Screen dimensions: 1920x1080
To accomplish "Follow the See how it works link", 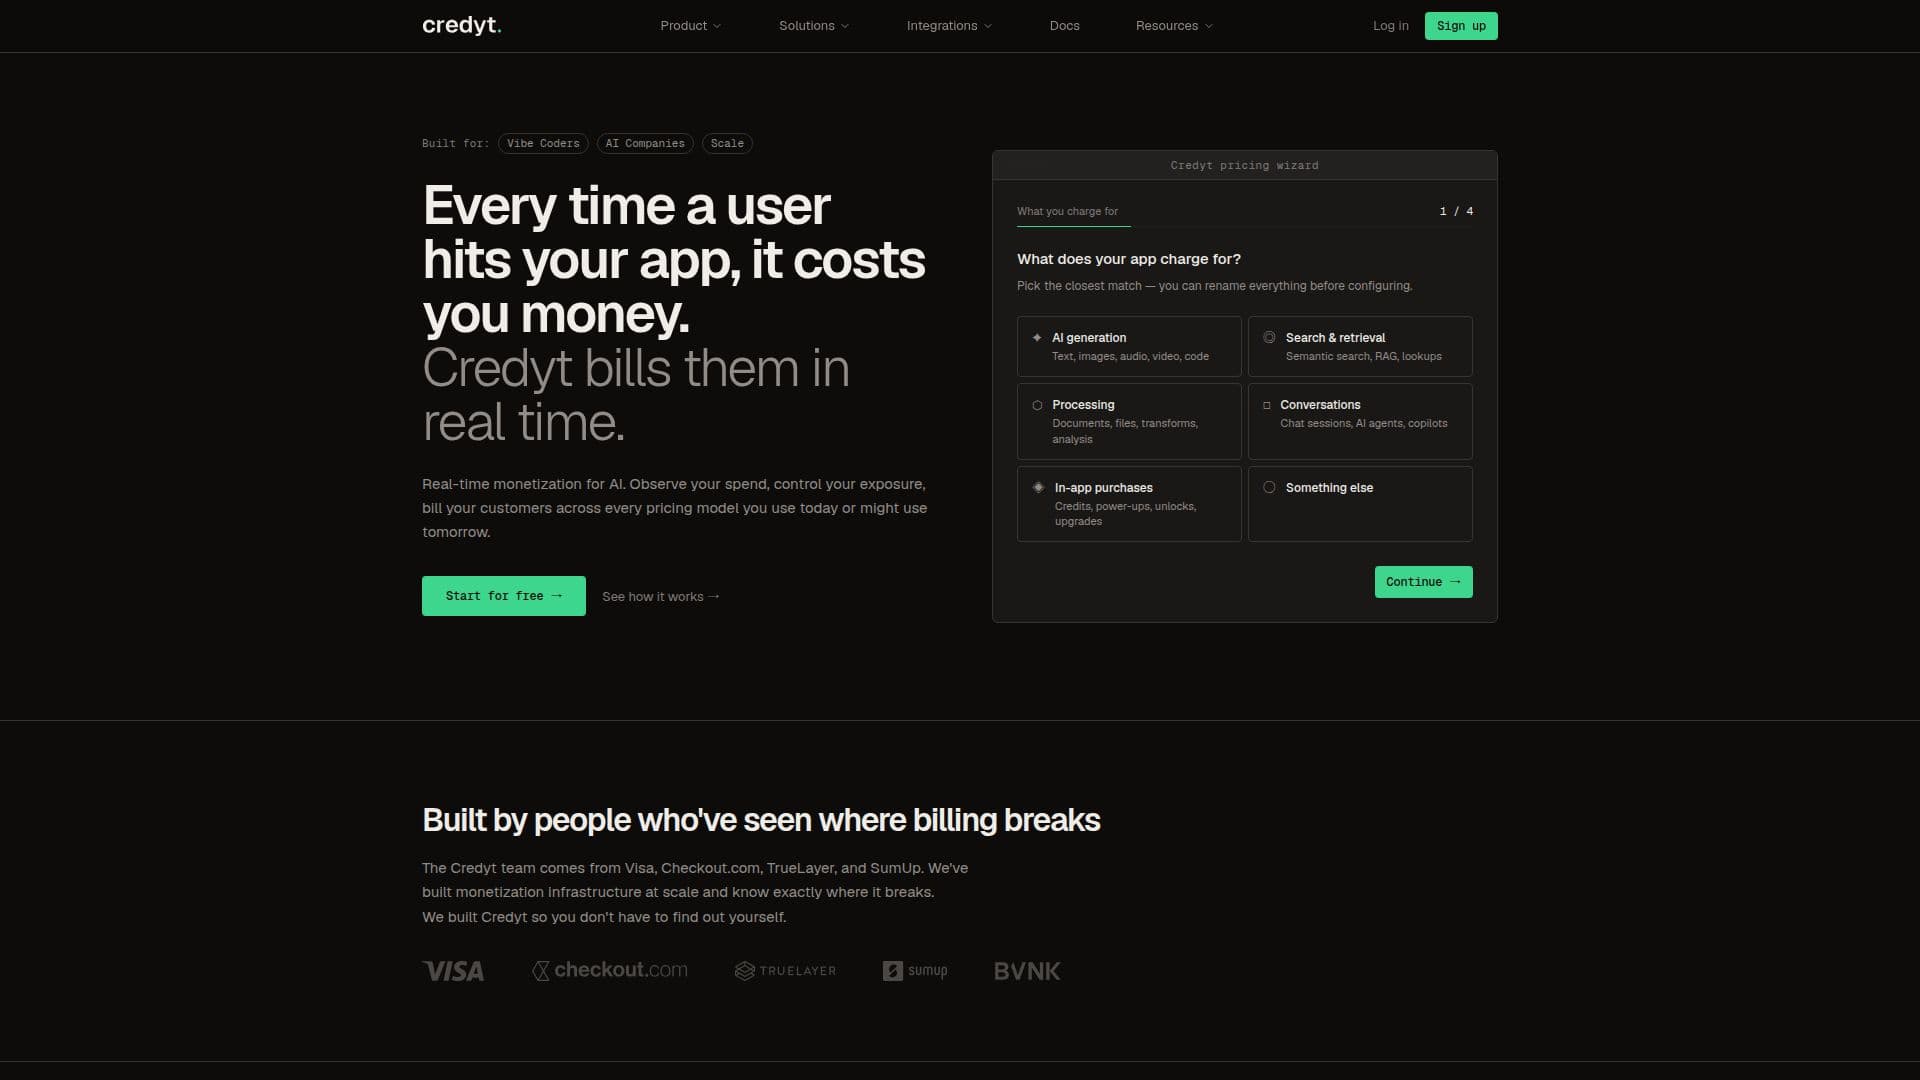I will click(661, 597).
